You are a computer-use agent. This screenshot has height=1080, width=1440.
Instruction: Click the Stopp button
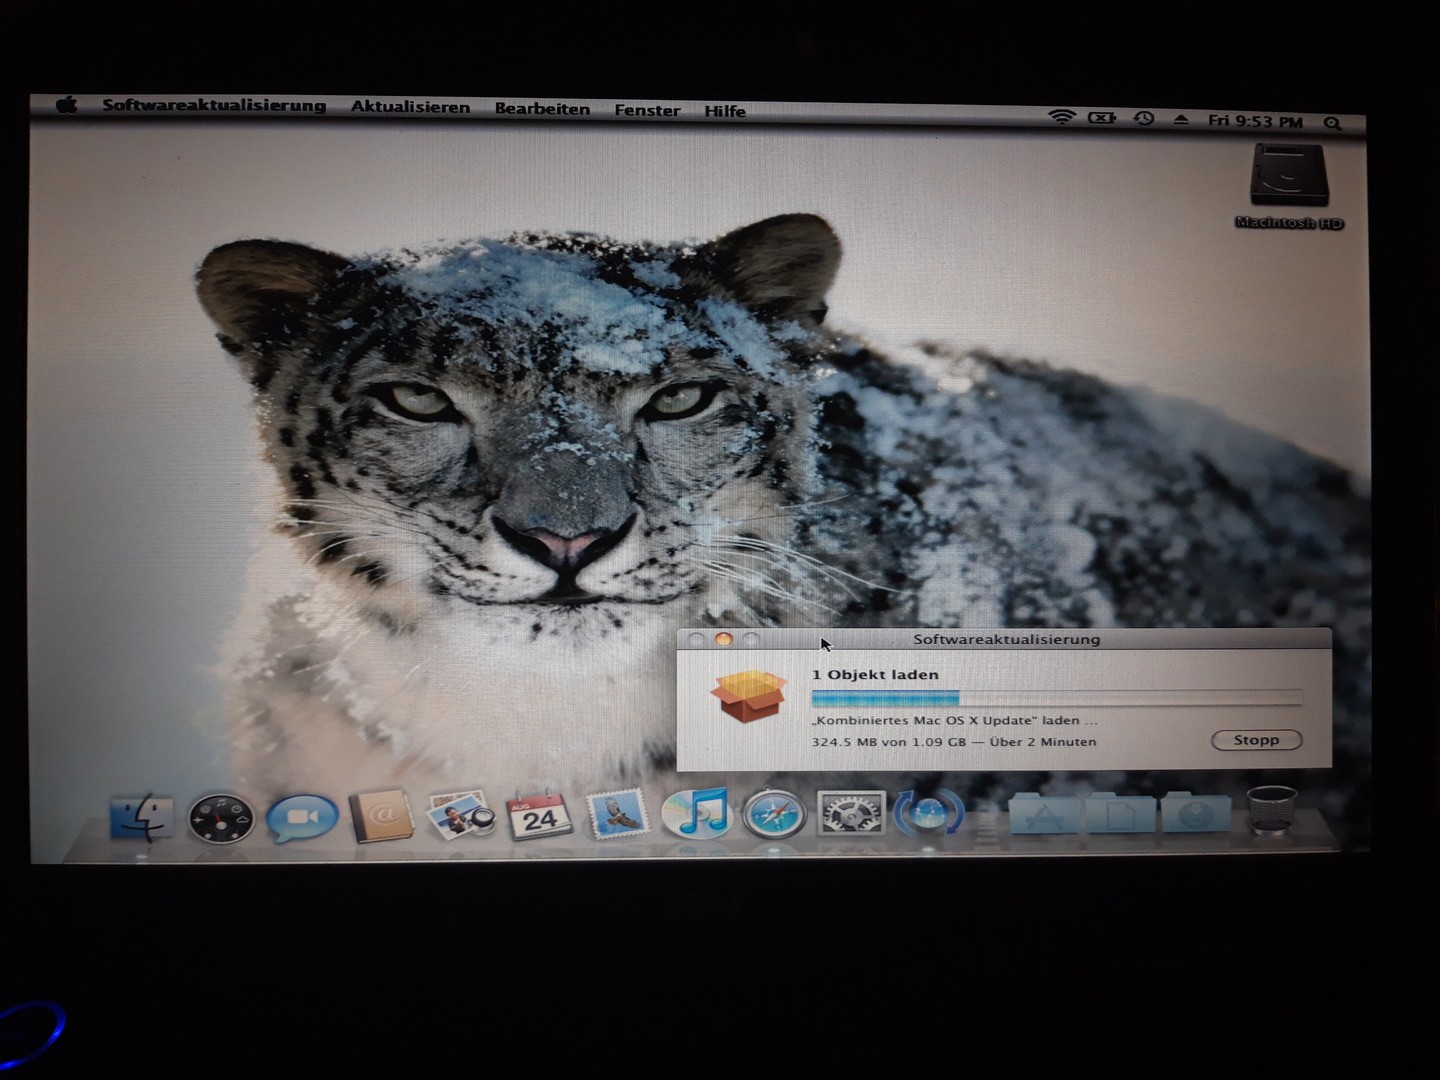click(x=1256, y=740)
